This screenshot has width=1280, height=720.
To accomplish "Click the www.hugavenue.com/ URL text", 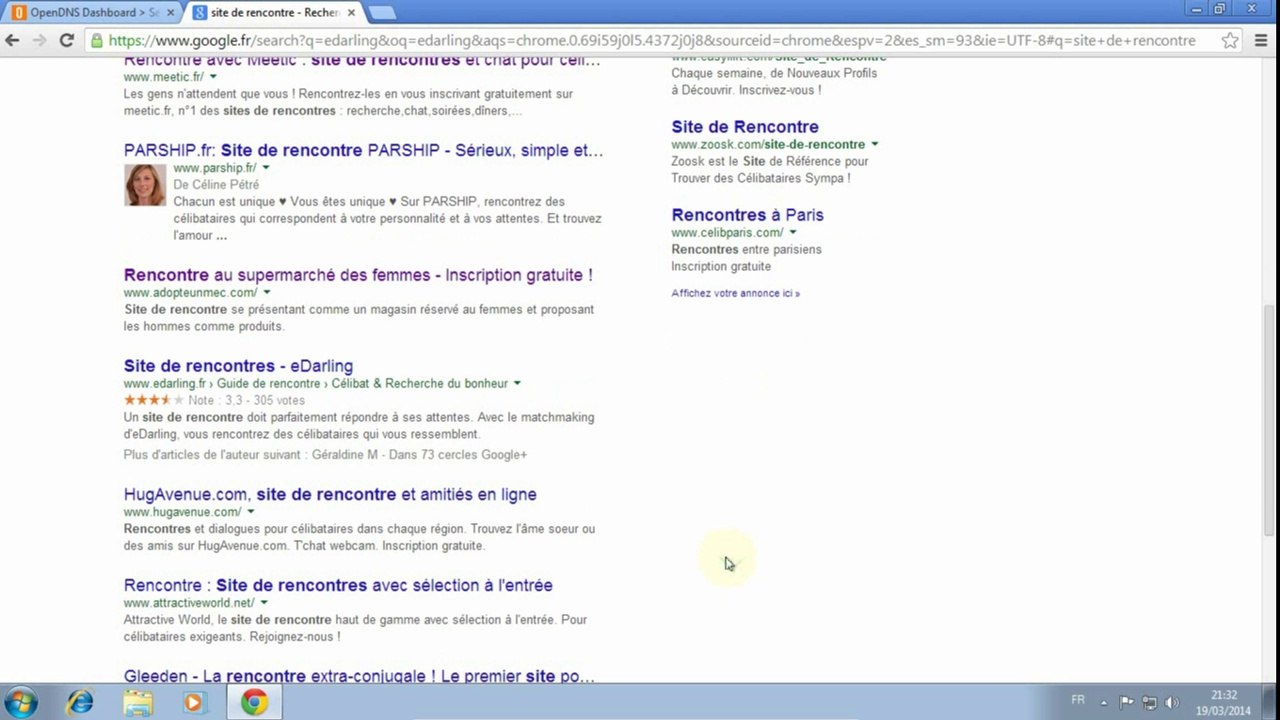I will pos(182,512).
